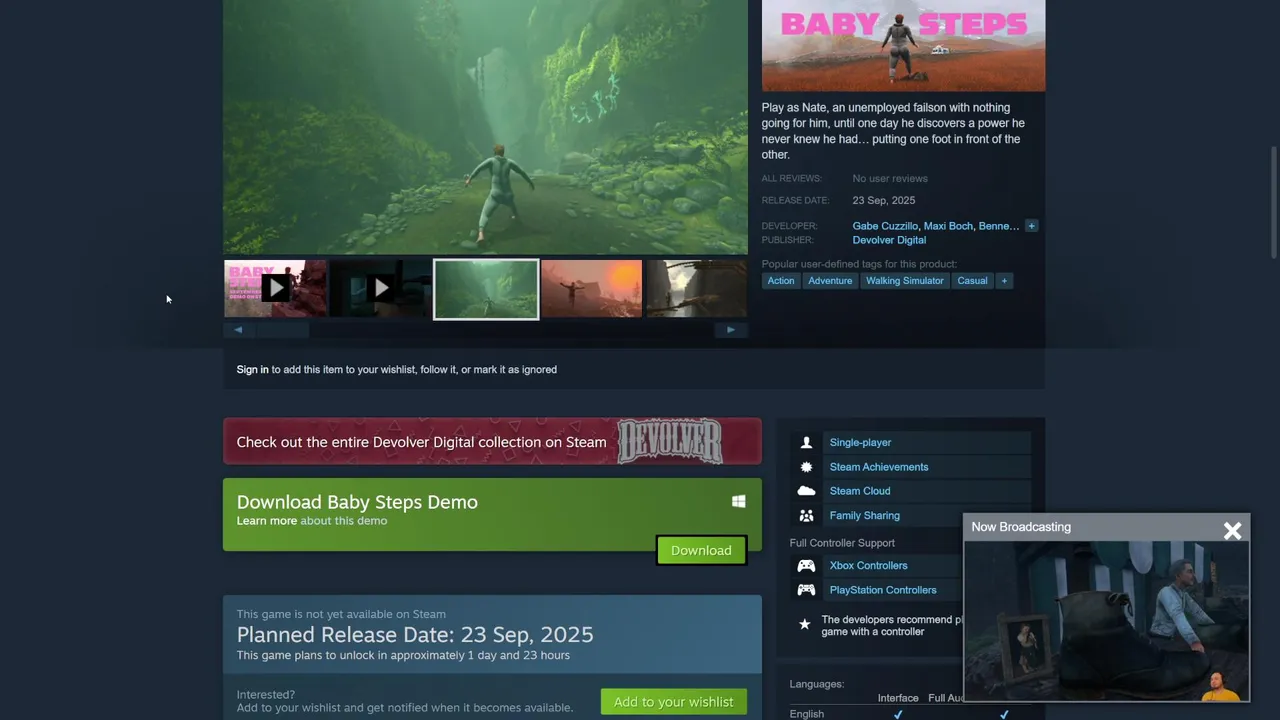Click the Family Sharing people icon
The width and height of the screenshot is (1280, 720).
806,516
